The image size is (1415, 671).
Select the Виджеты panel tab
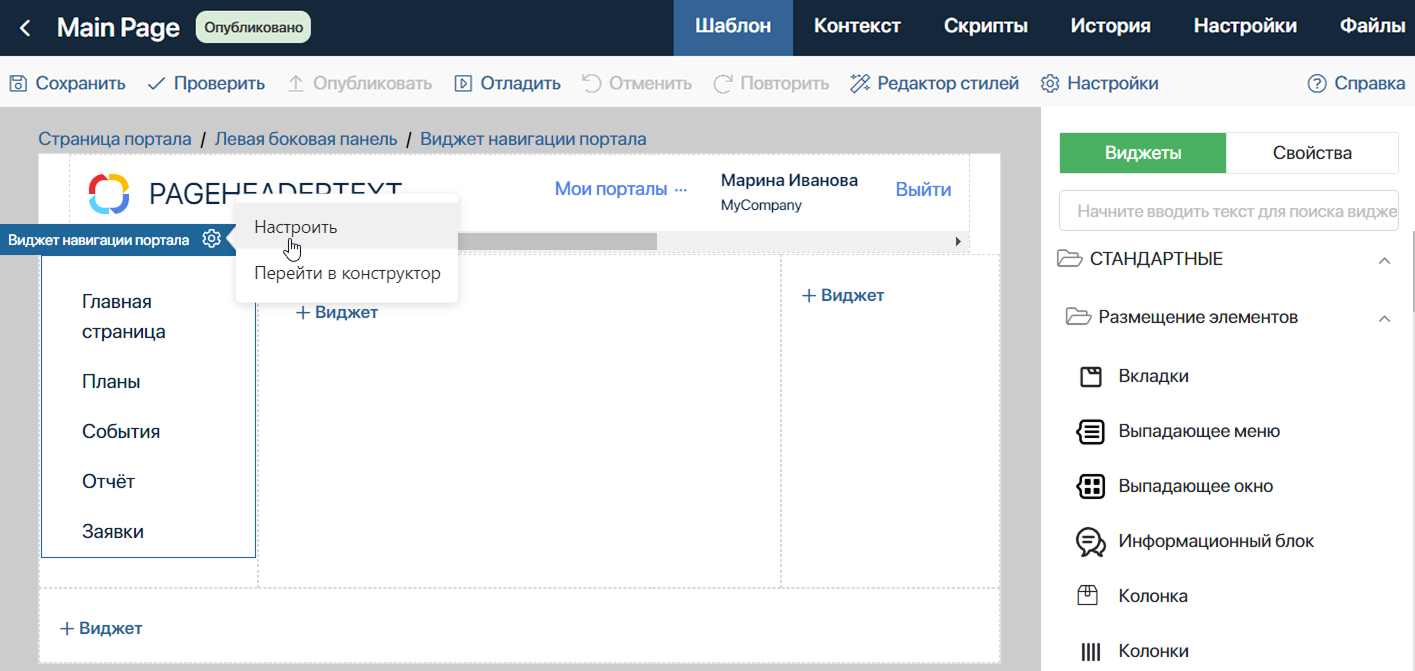pos(1143,153)
